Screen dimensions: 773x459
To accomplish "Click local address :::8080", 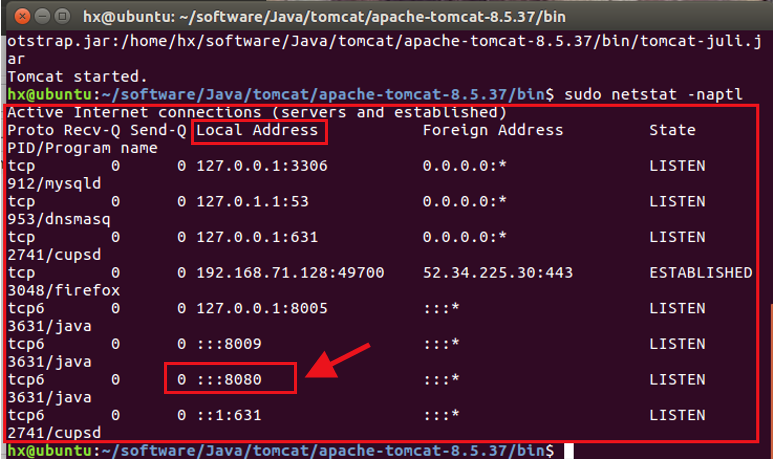I will 229,380.
